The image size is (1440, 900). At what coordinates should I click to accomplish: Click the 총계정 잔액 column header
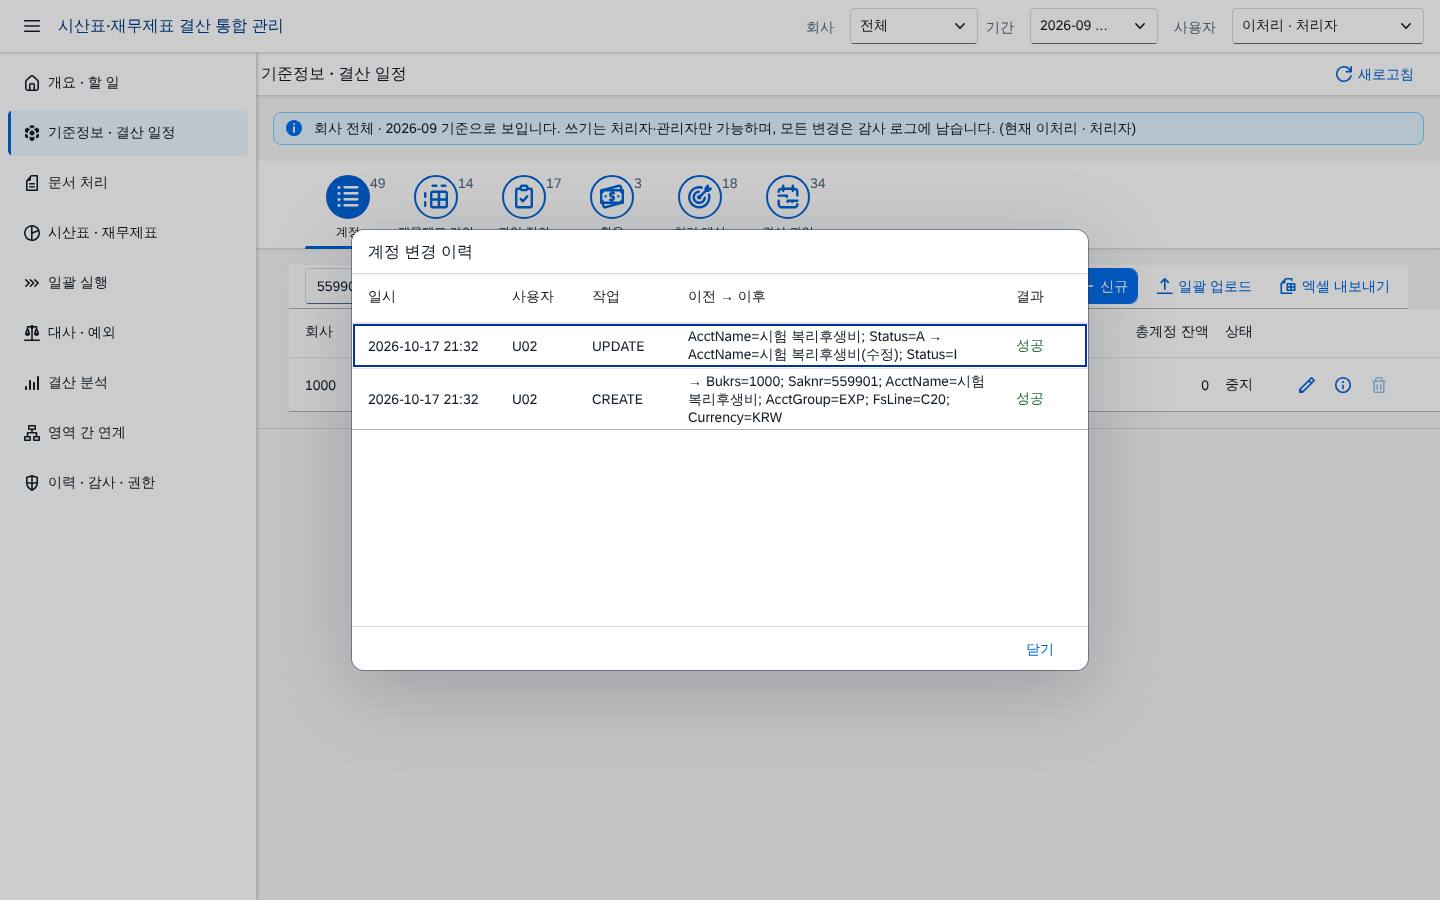[x=1171, y=332]
